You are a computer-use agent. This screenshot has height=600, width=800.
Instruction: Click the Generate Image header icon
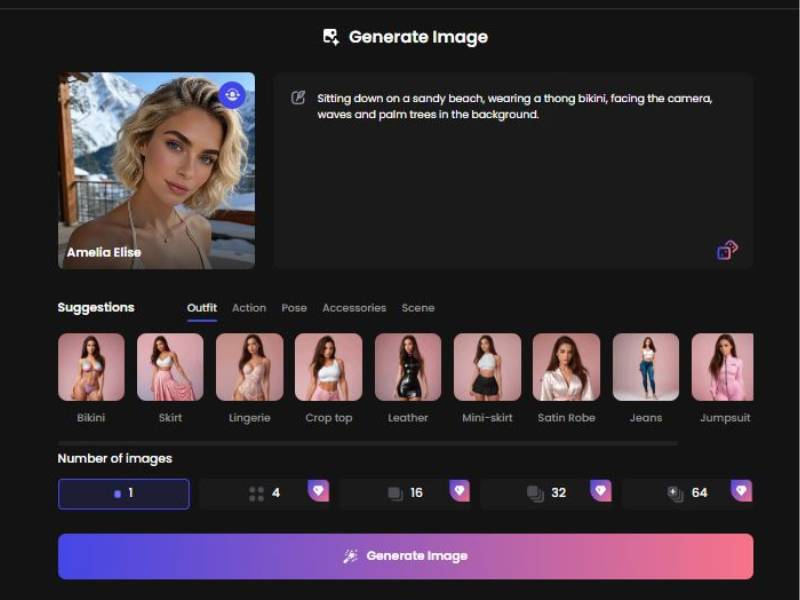pyautogui.click(x=331, y=37)
